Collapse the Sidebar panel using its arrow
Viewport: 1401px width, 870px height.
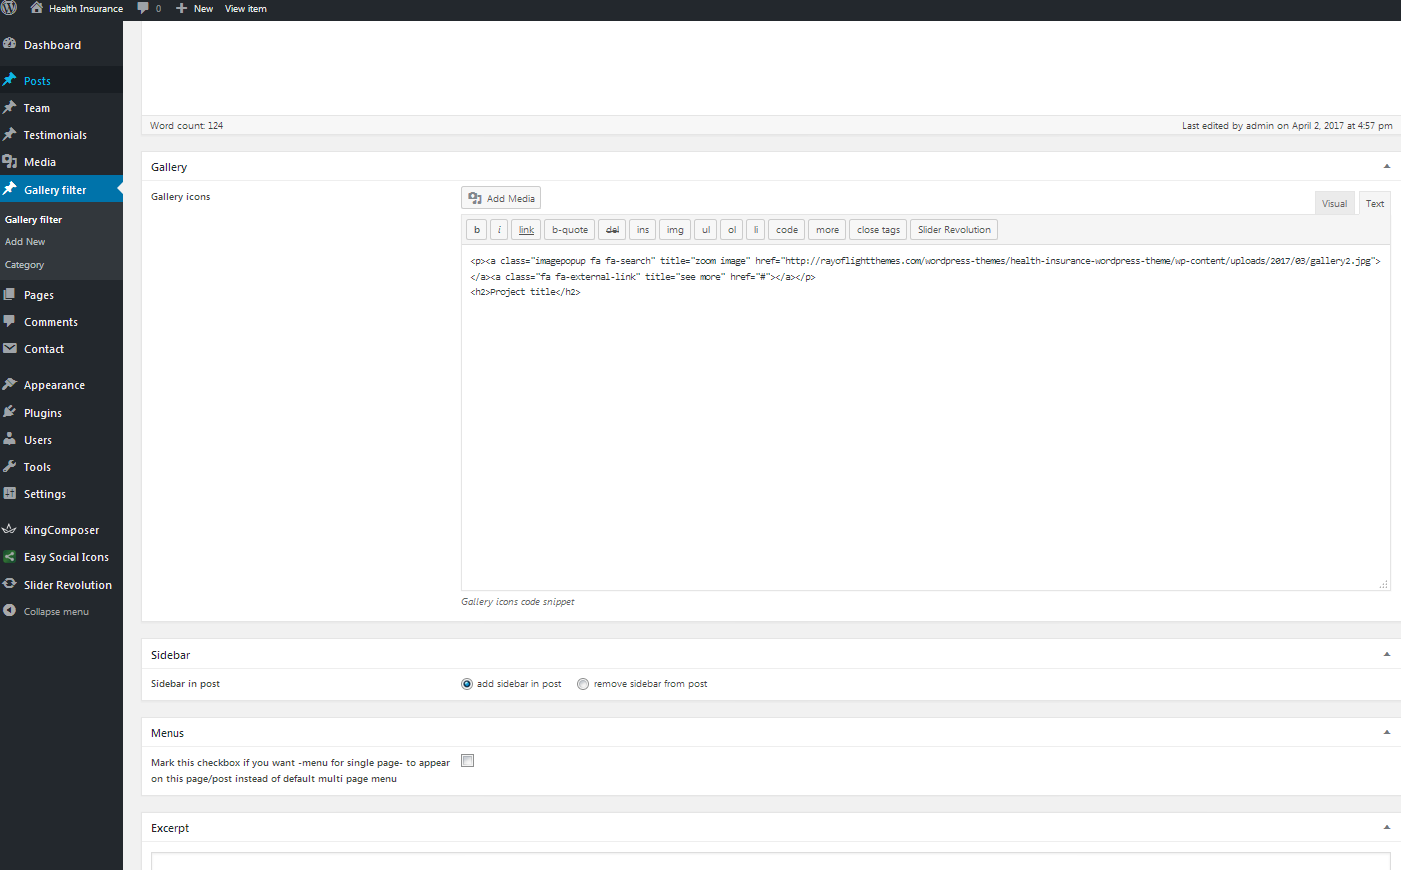[1386, 655]
